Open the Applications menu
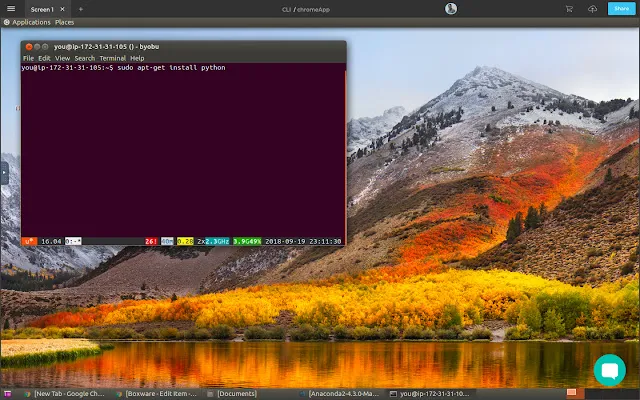The height and width of the screenshot is (400, 640). pyautogui.click(x=30, y=21)
